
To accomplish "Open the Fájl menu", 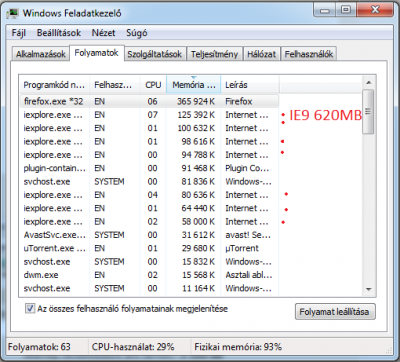I will click(x=19, y=33).
